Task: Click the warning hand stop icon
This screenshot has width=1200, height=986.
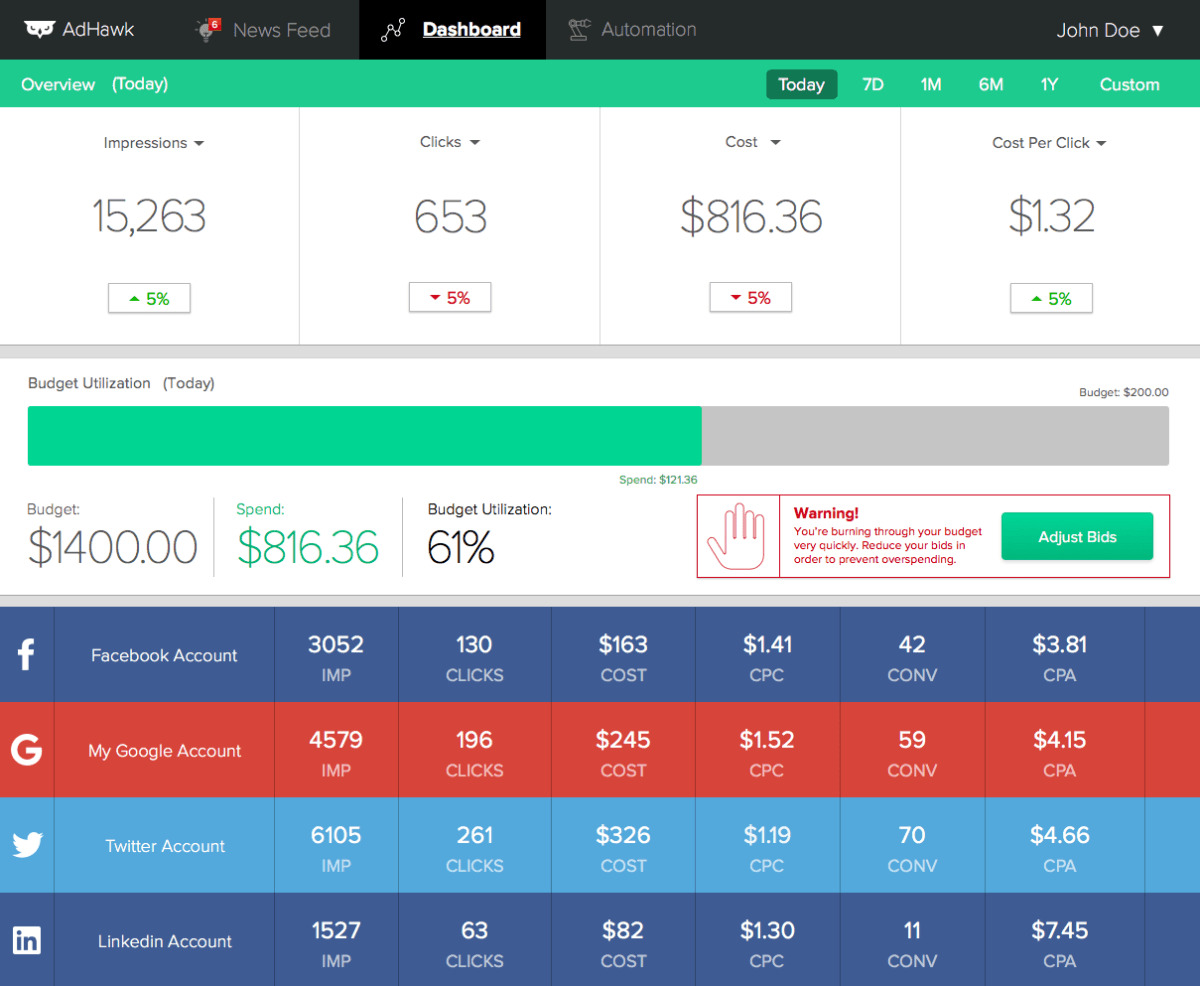Action: click(x=738, y=536)
